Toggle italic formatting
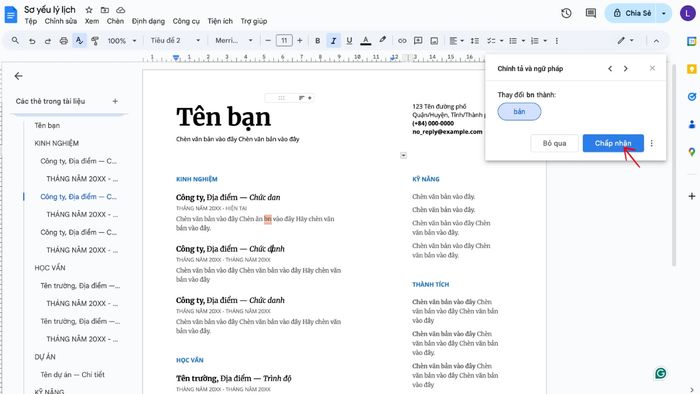 (x=333, y=41)
